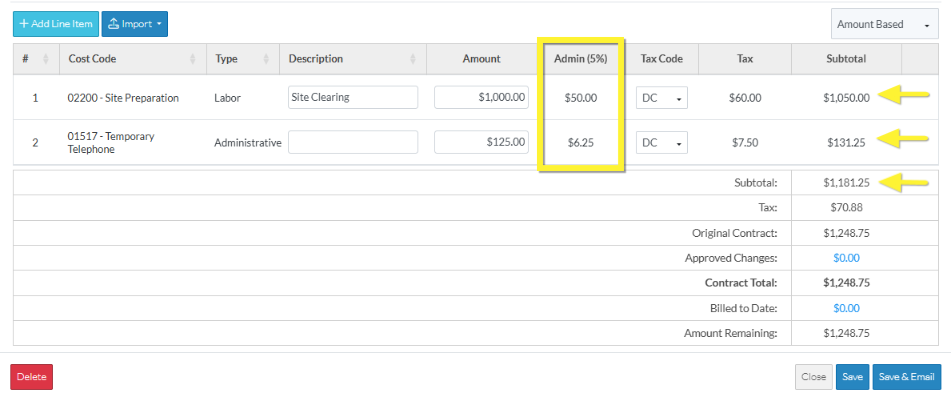Click the $125.00 amount field
The image size is (951, 401).
(481, 143)
